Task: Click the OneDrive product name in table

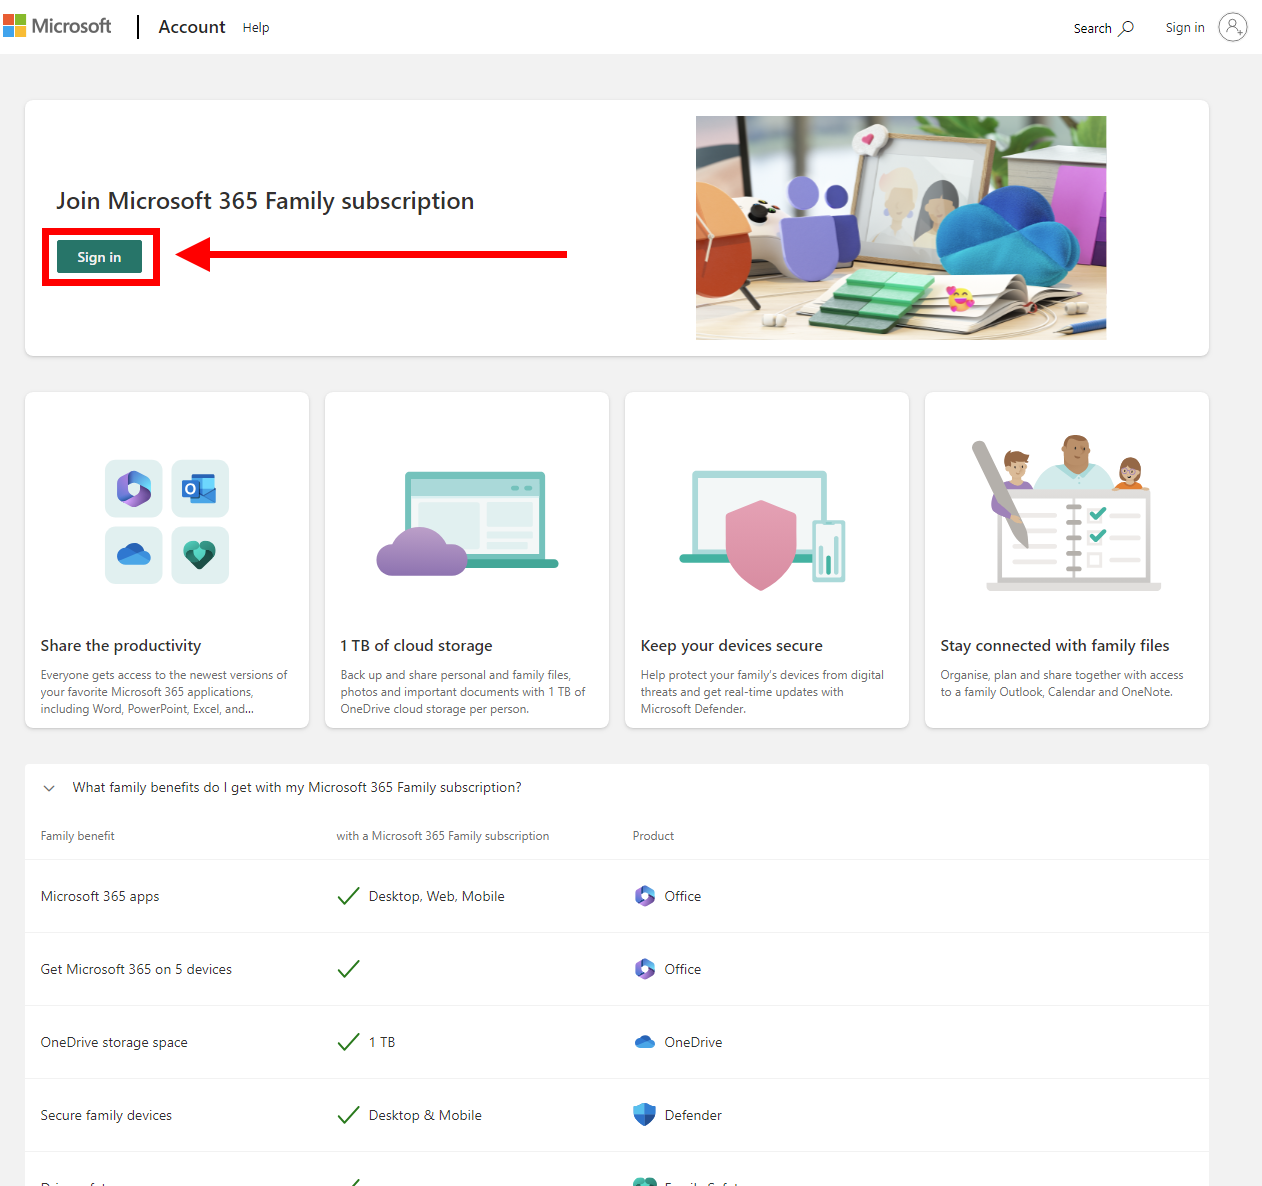Action: click(693, 1043)
